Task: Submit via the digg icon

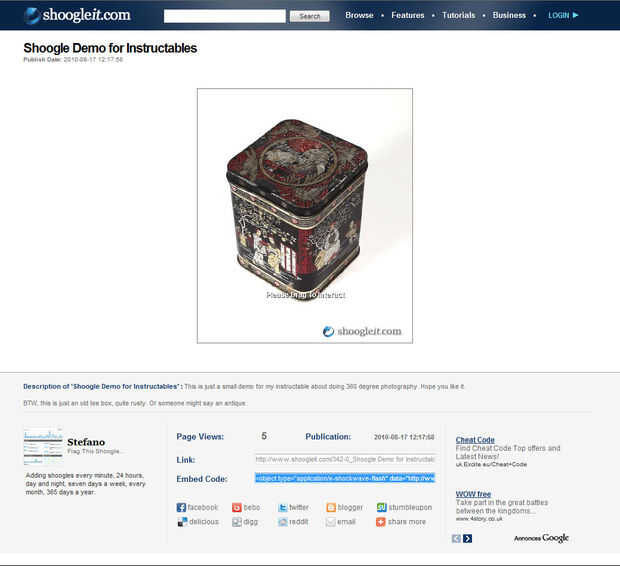Action: pos(237,522)
